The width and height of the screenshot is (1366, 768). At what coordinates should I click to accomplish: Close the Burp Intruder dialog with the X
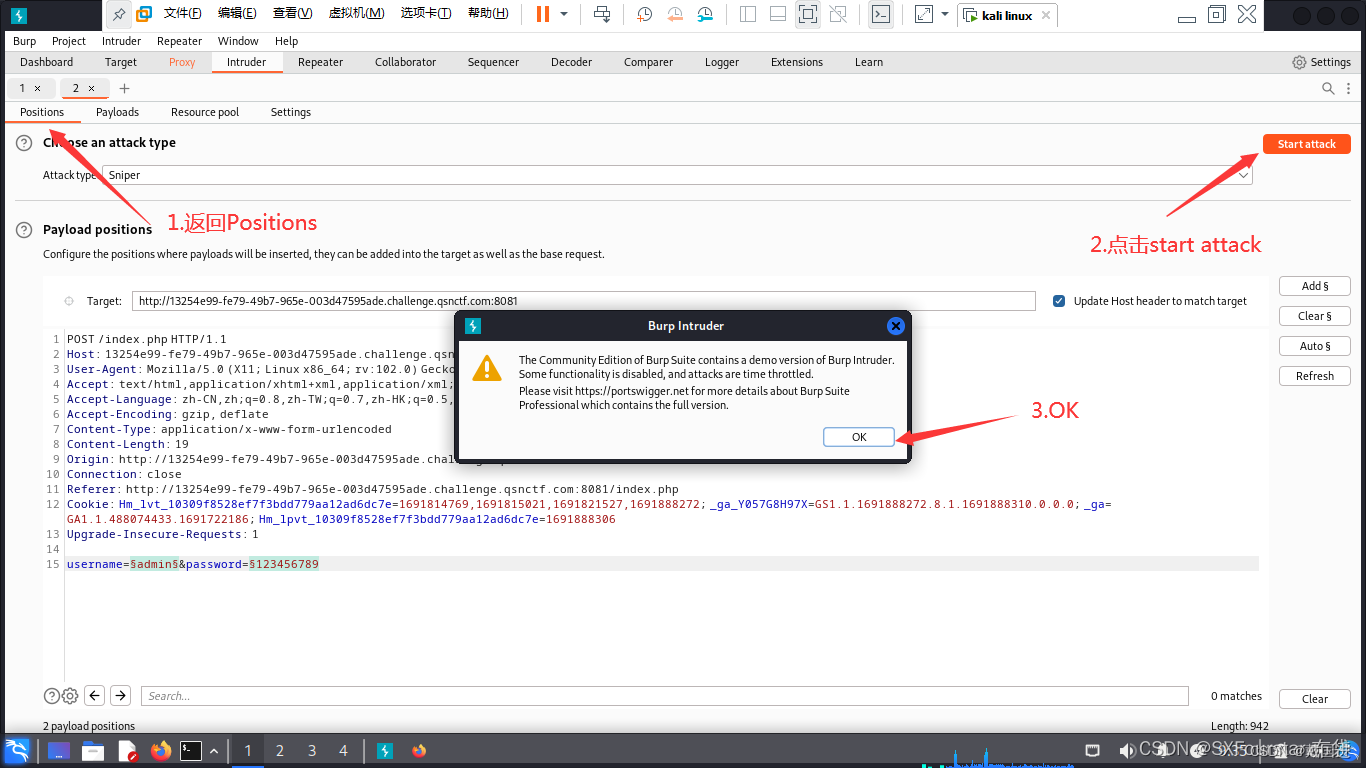point(896,326)
